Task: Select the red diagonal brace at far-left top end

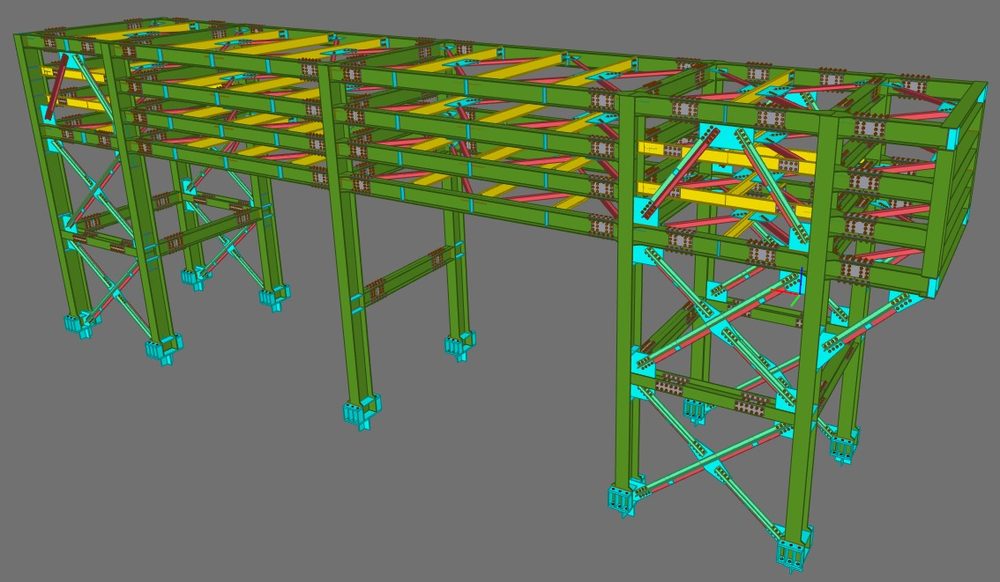Action: 57,87
